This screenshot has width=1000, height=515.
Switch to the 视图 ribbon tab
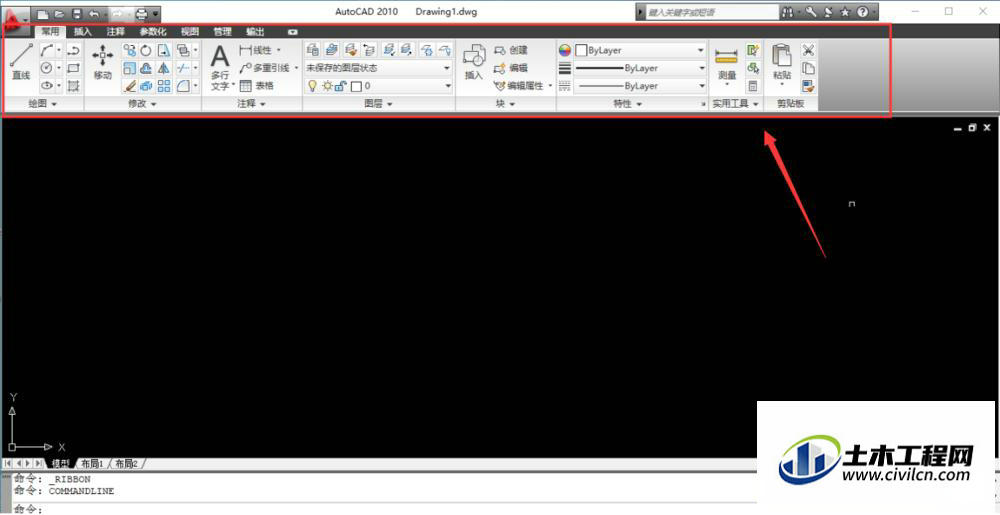pyautogui.click(x=189, y=31)
